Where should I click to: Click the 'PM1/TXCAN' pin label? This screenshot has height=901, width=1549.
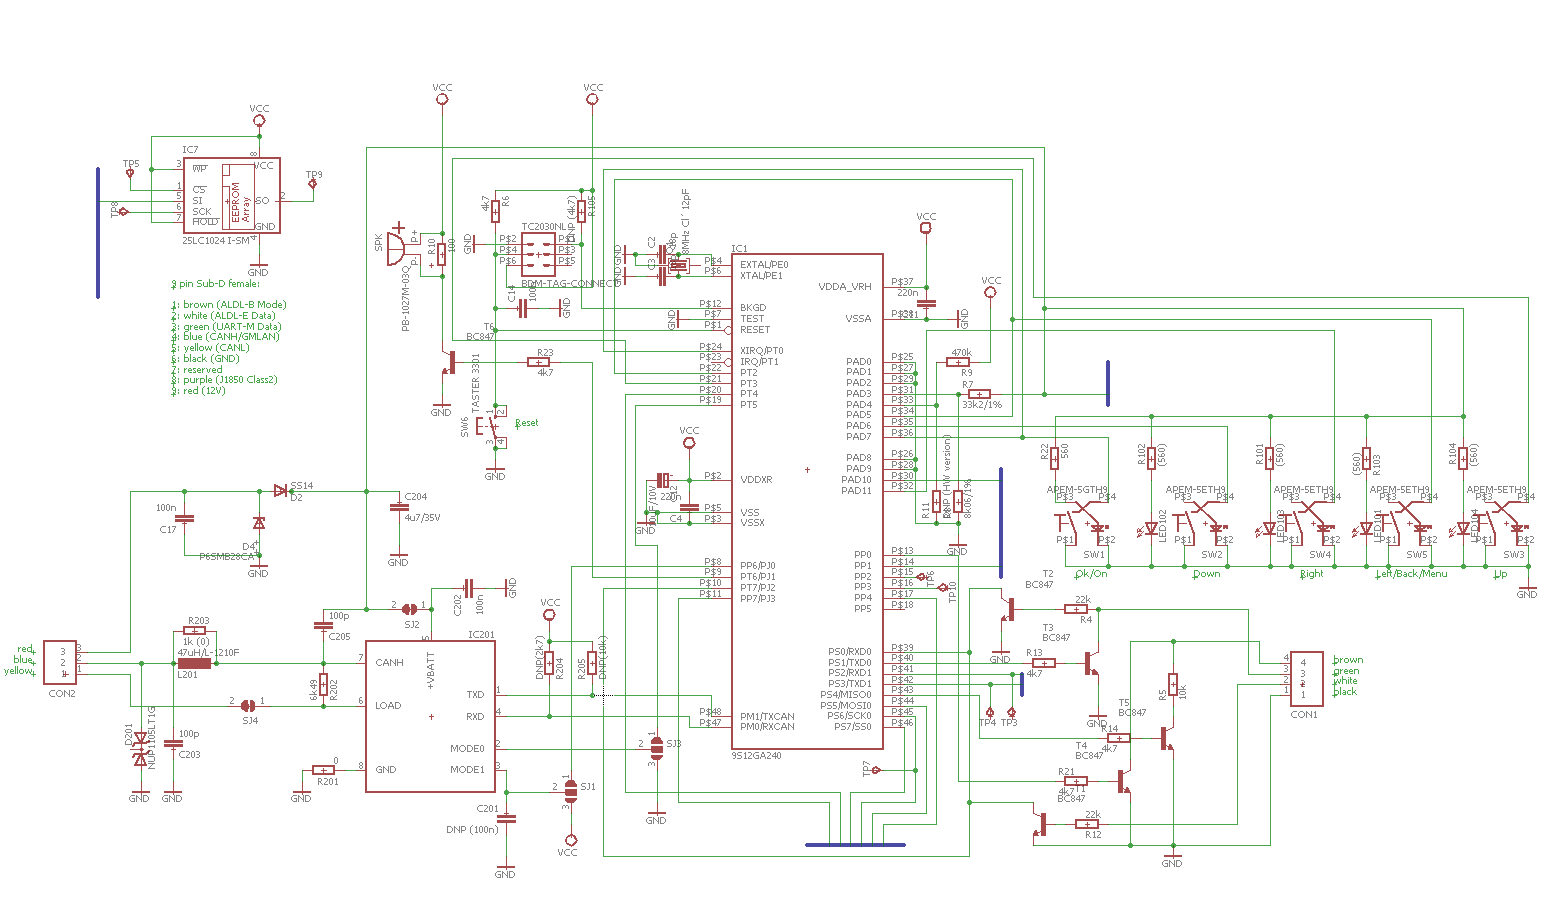[x=768, y=717]
